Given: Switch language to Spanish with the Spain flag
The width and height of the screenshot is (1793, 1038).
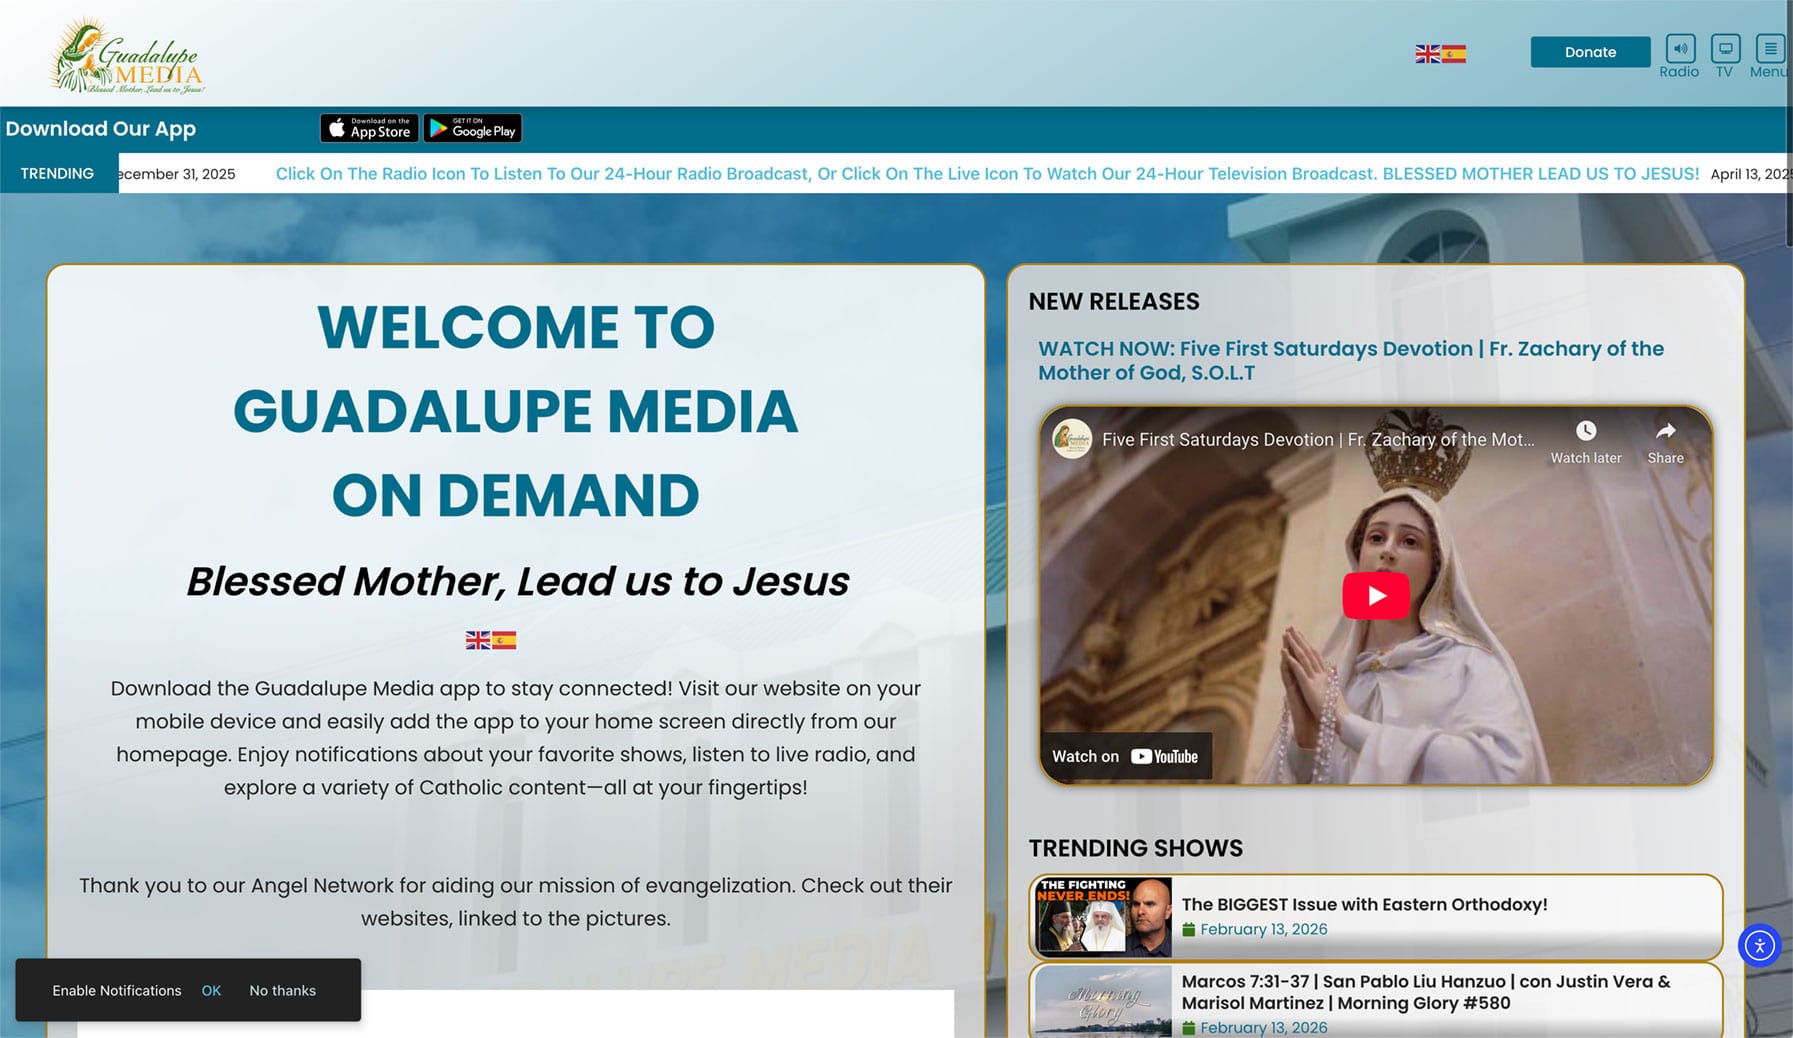Looking at the screenshot, I should [1456, 53].
